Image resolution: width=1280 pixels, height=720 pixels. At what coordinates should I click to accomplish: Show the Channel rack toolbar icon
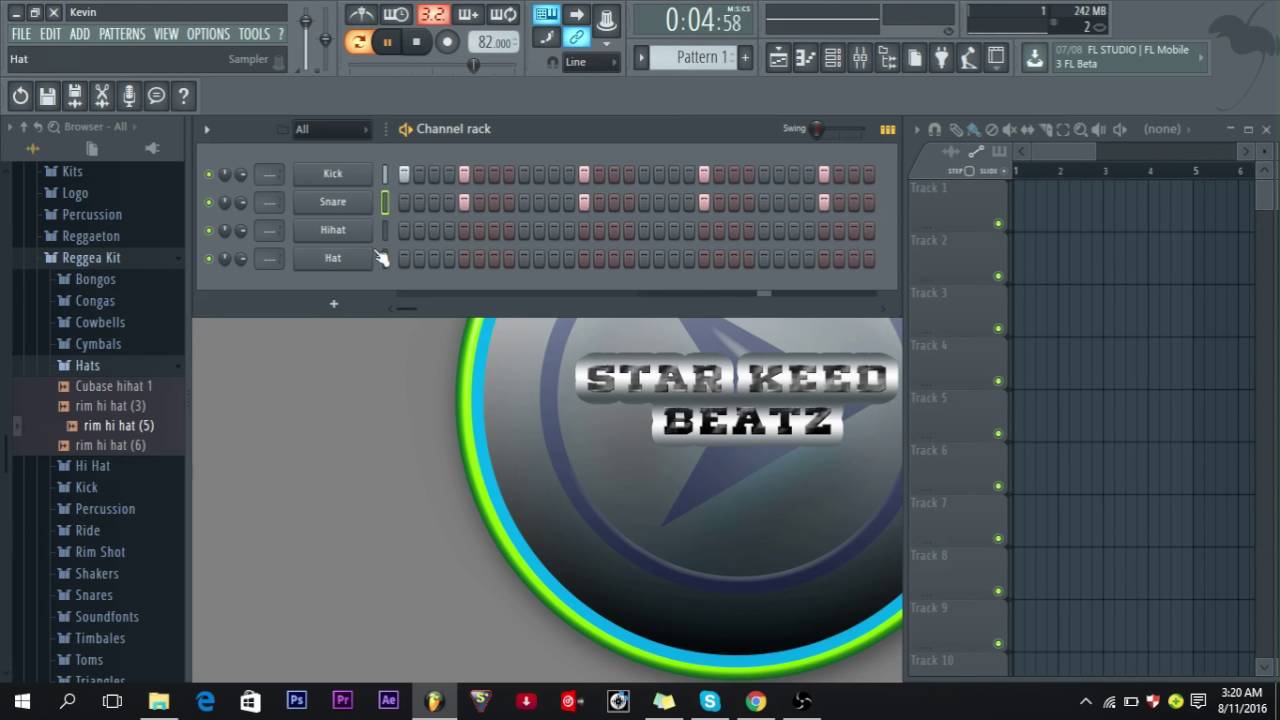pos(832,58)
